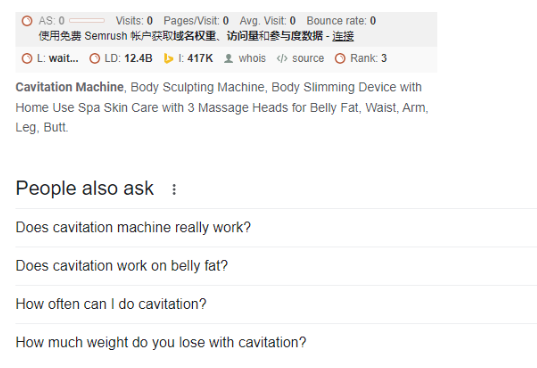Click the Bing index icon

[168, 59]
